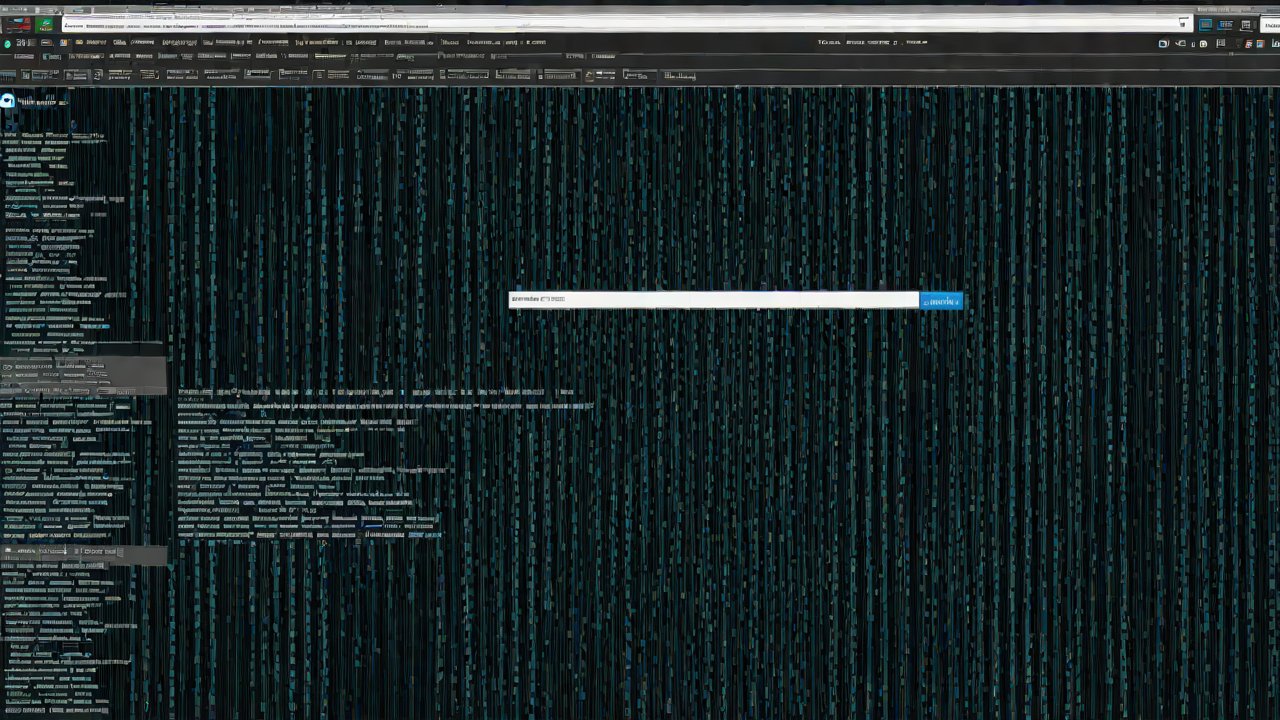This screenshot has height=720, width=1280.
Task: Click the first blue icon right of address bar
Action: (1206, 25)
